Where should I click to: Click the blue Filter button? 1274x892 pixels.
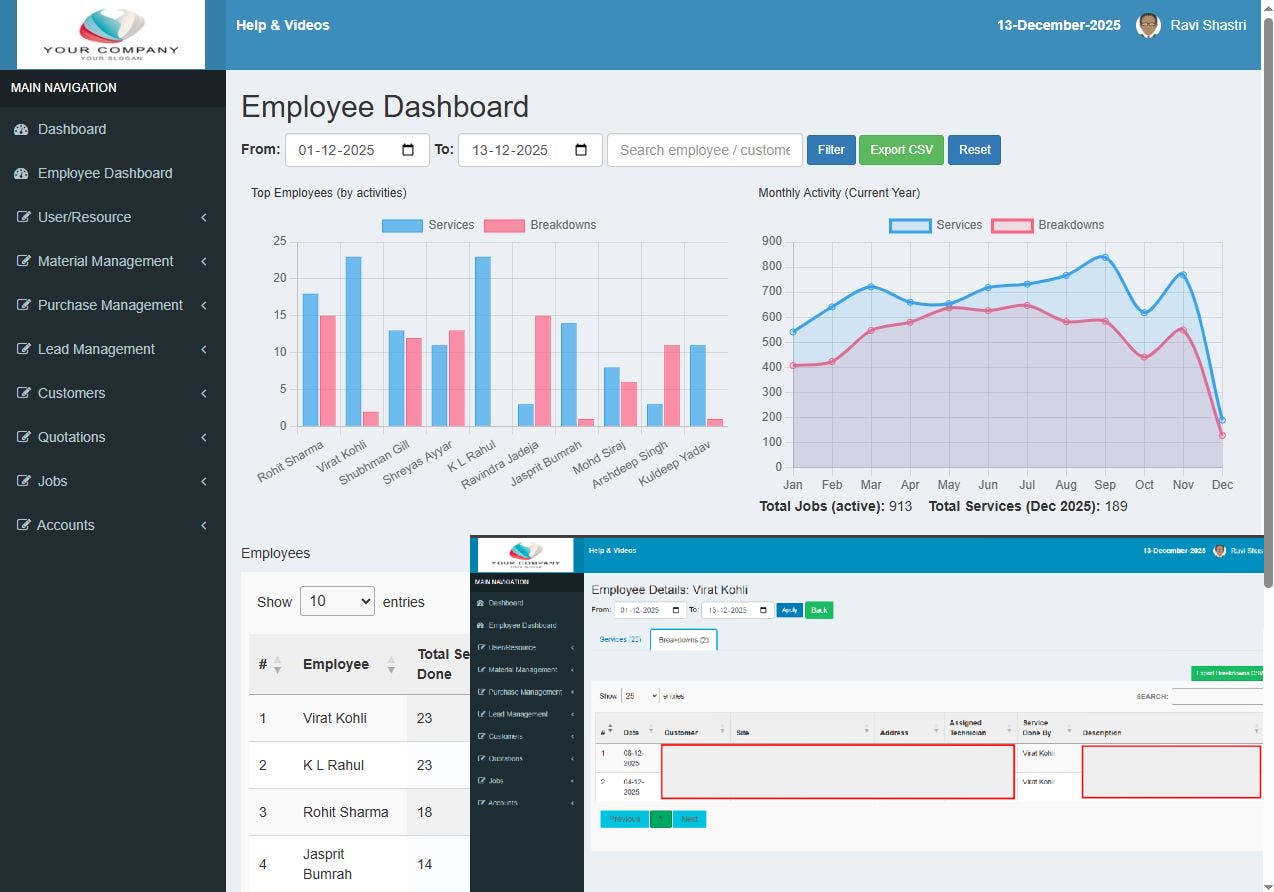coord(831,150)
